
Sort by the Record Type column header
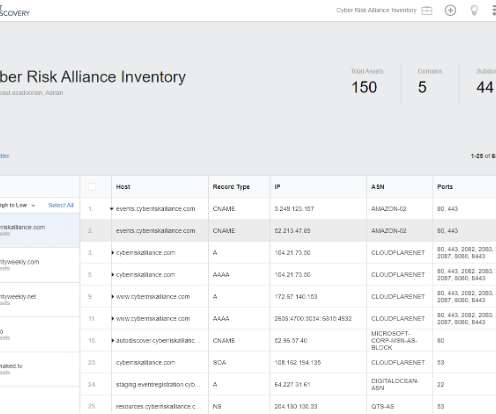[x=231, y=187]
